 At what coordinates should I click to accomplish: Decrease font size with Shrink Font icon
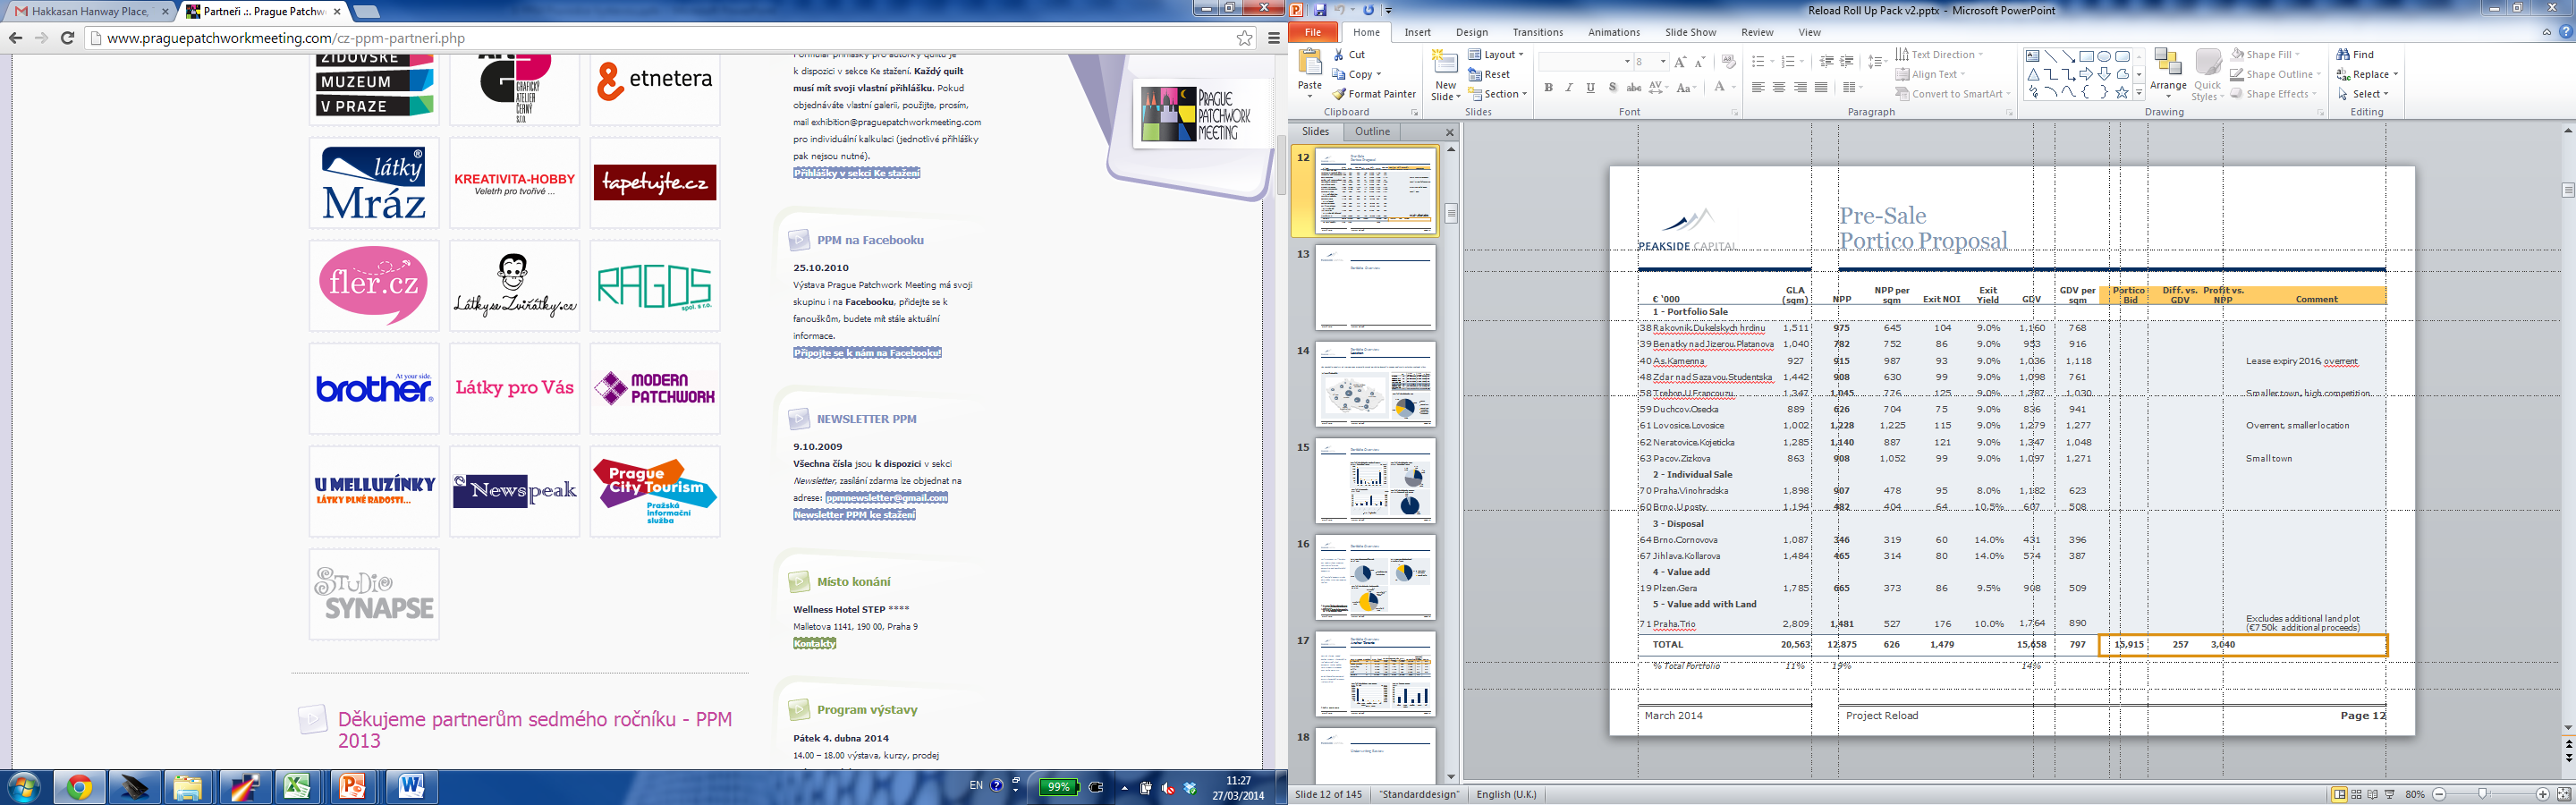[x=1701, y=62]
